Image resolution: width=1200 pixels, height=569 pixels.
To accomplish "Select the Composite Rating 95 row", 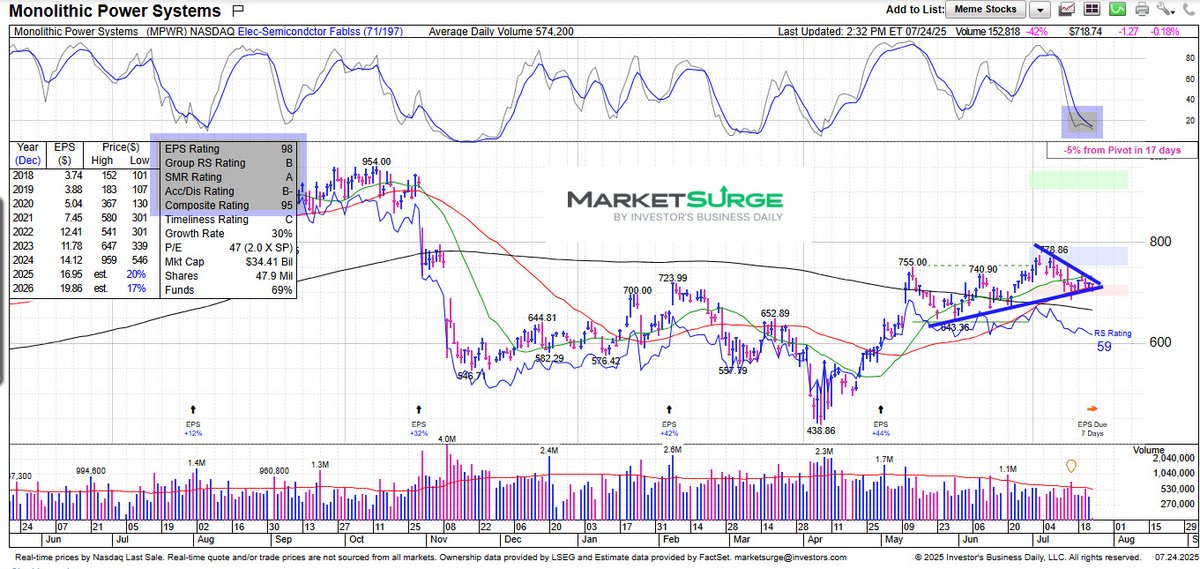I will click(227, 205).
